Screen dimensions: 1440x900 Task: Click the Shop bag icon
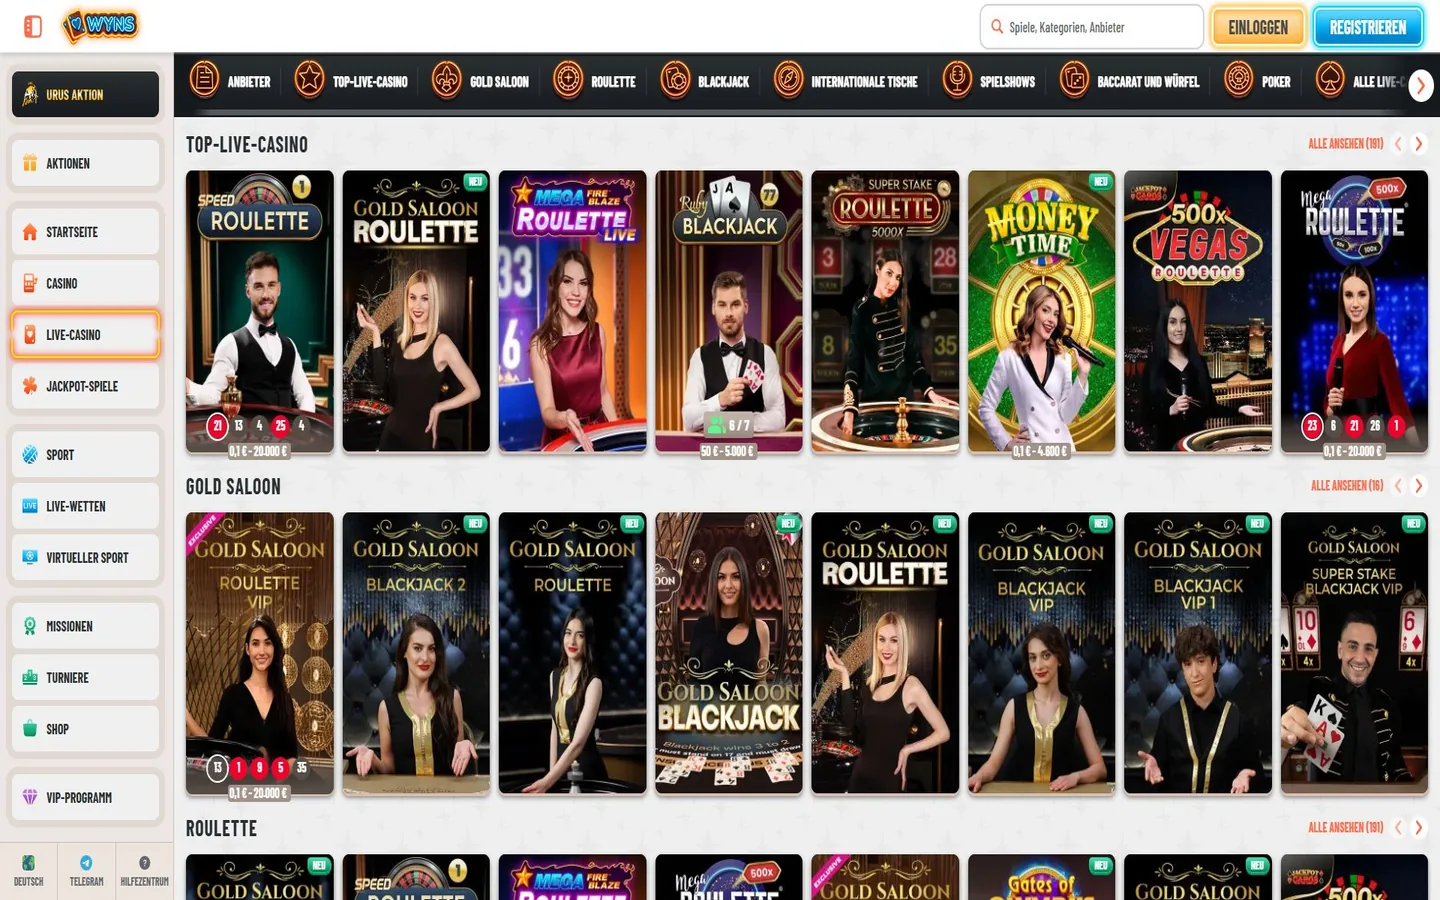click(x=30, y=729)
